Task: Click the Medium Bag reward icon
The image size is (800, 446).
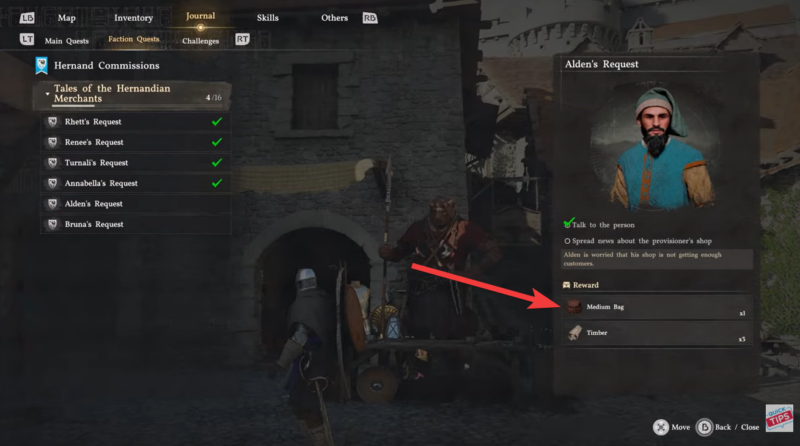Action: [x=574, y=307]
